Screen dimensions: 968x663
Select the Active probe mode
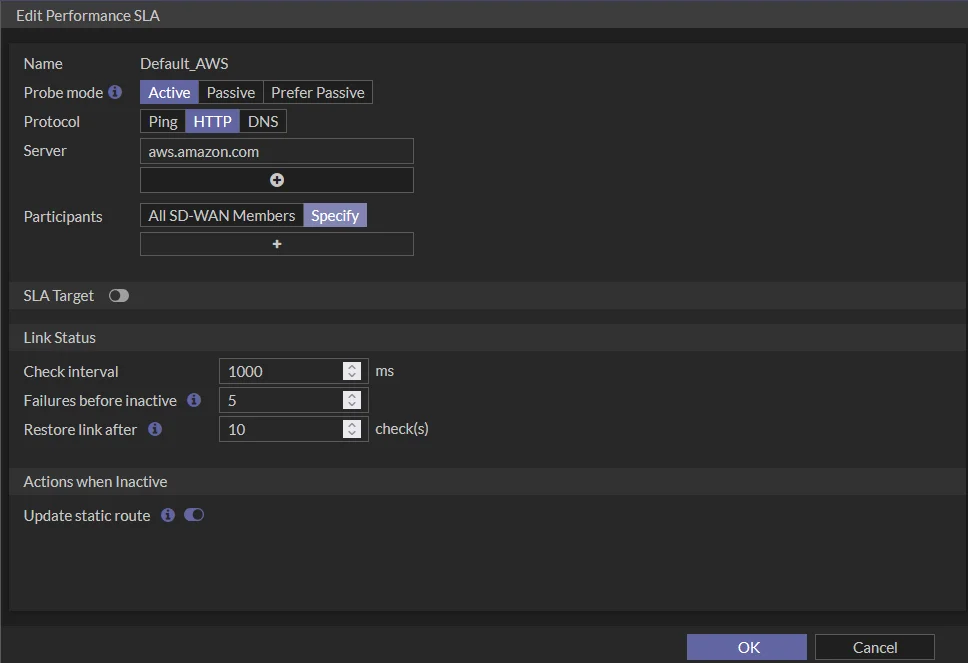pos(169,92)
